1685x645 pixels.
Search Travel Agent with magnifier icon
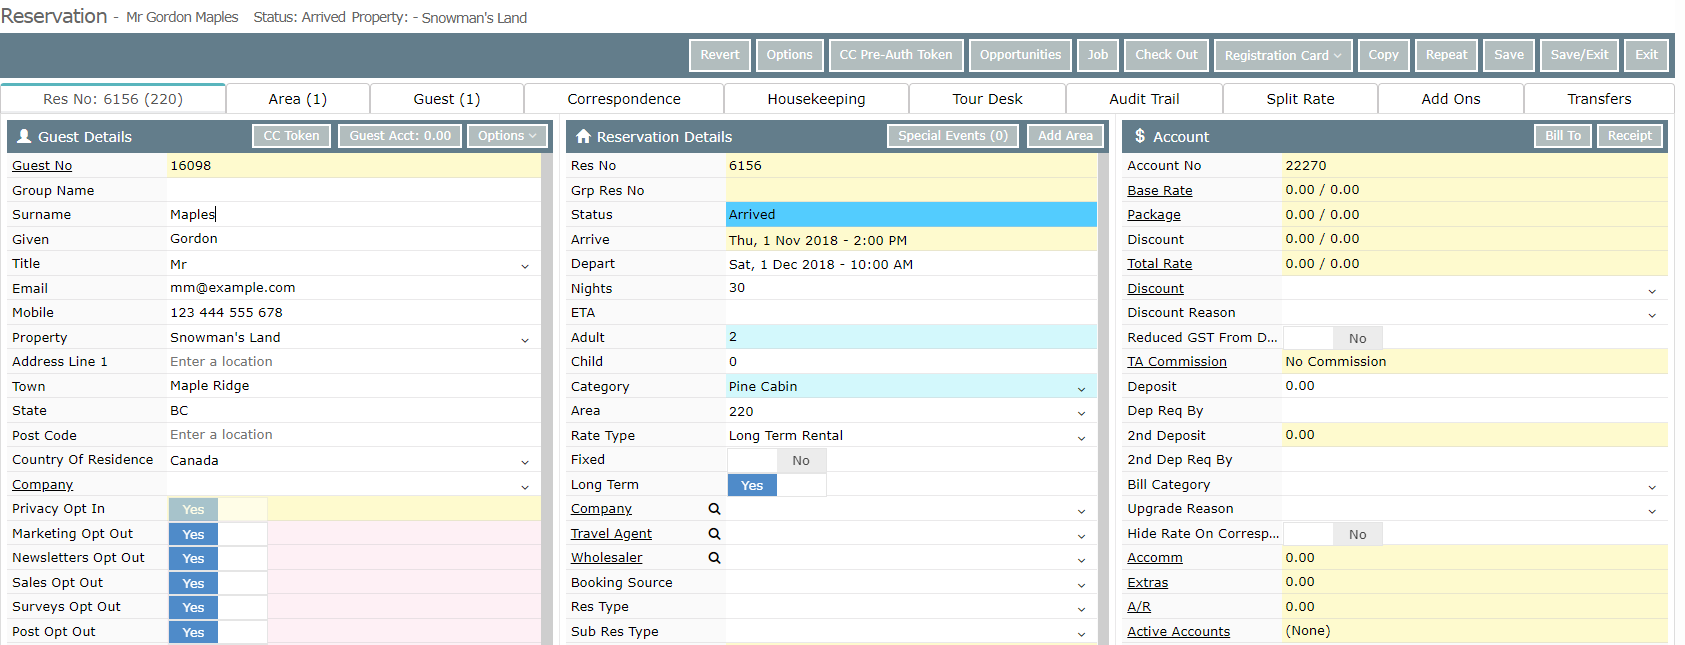(714, 534)
